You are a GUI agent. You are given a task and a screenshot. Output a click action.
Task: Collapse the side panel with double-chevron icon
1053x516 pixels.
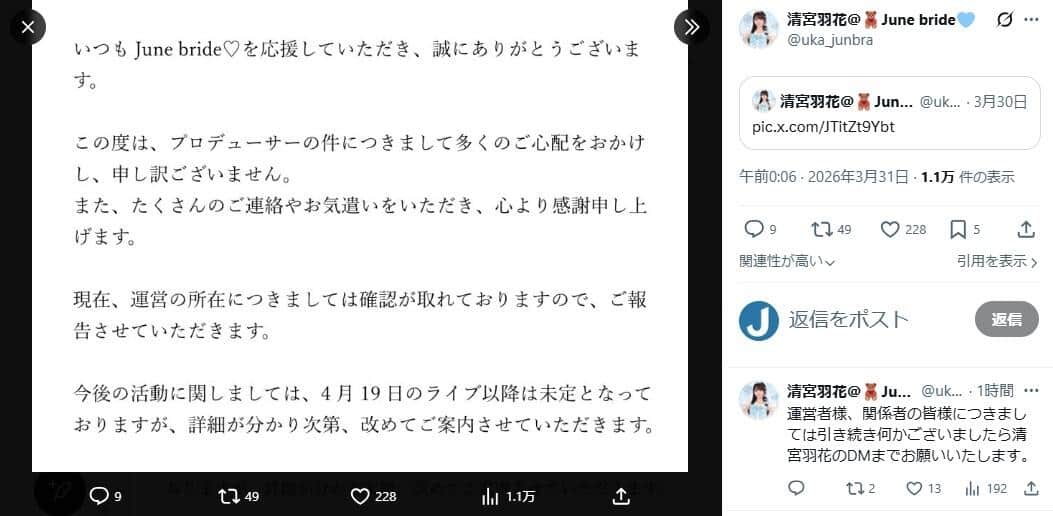(x=691, y=28)
